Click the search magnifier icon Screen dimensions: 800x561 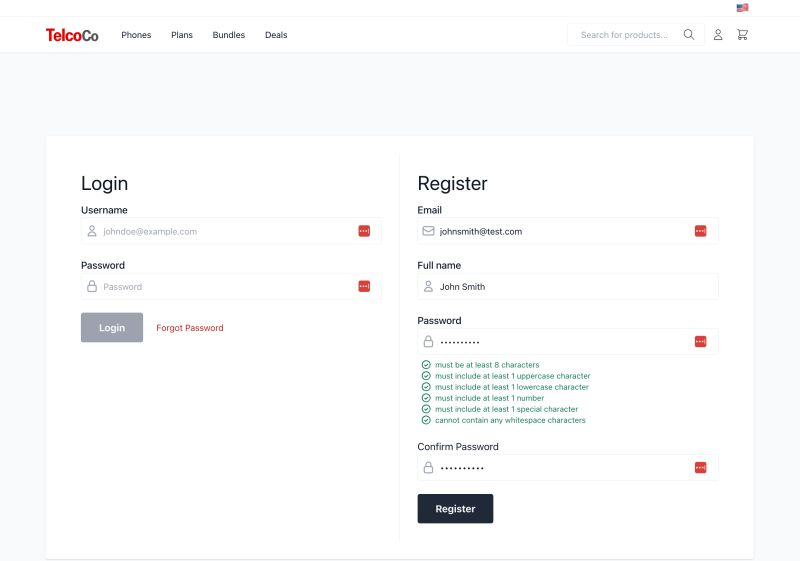click(689, 35)
